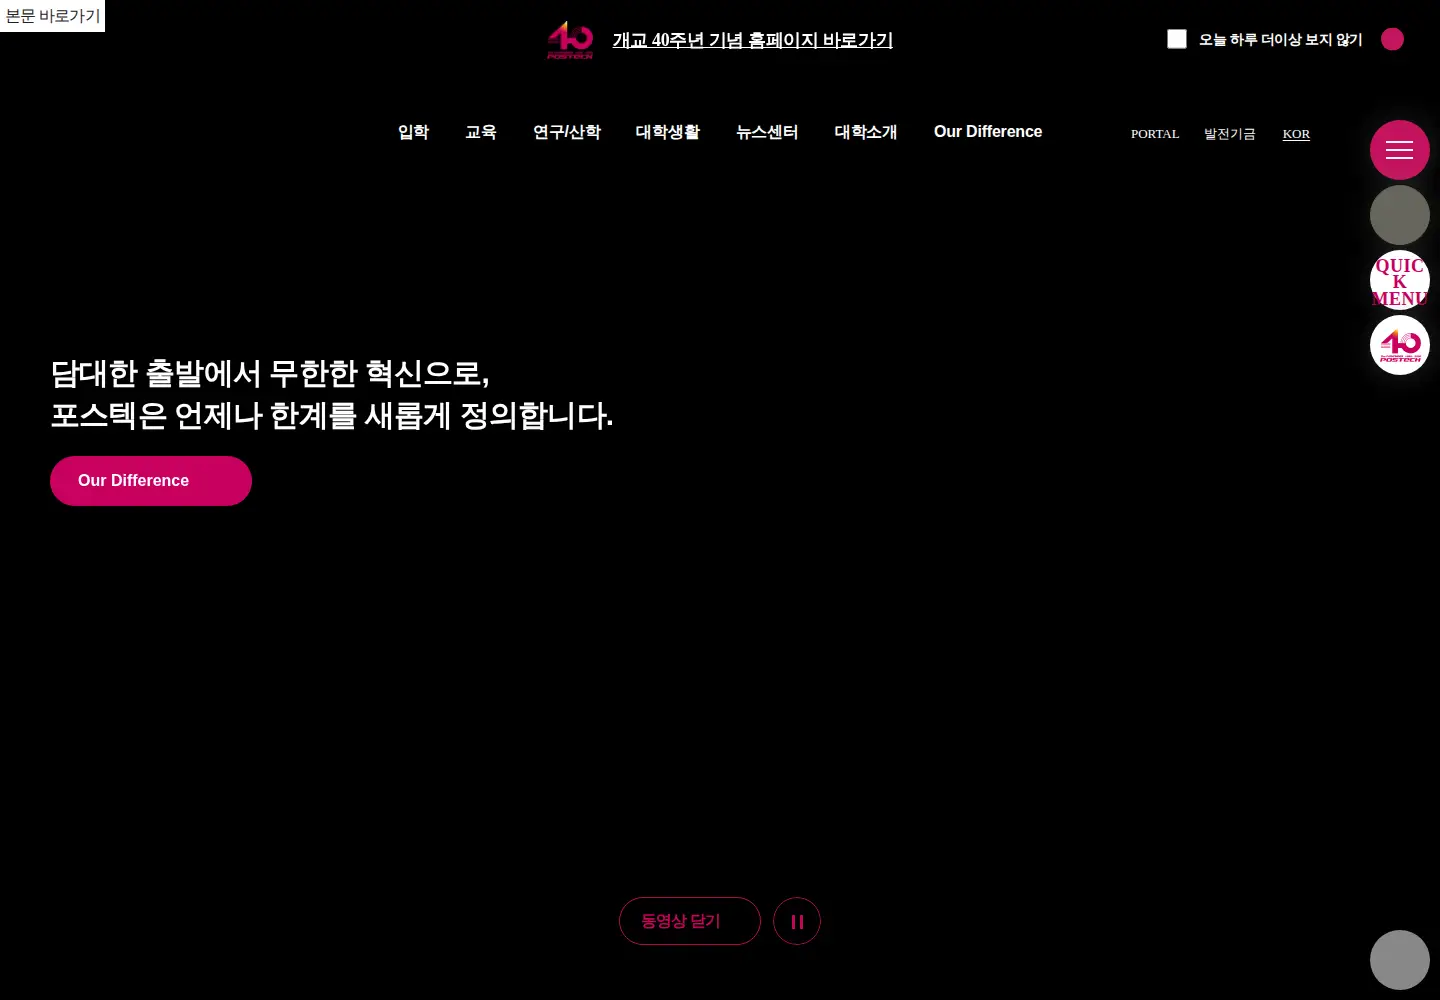Viewport: 1440px width, 1000px height.
Task: Go to the PORTAL link
Action: 1155,134
